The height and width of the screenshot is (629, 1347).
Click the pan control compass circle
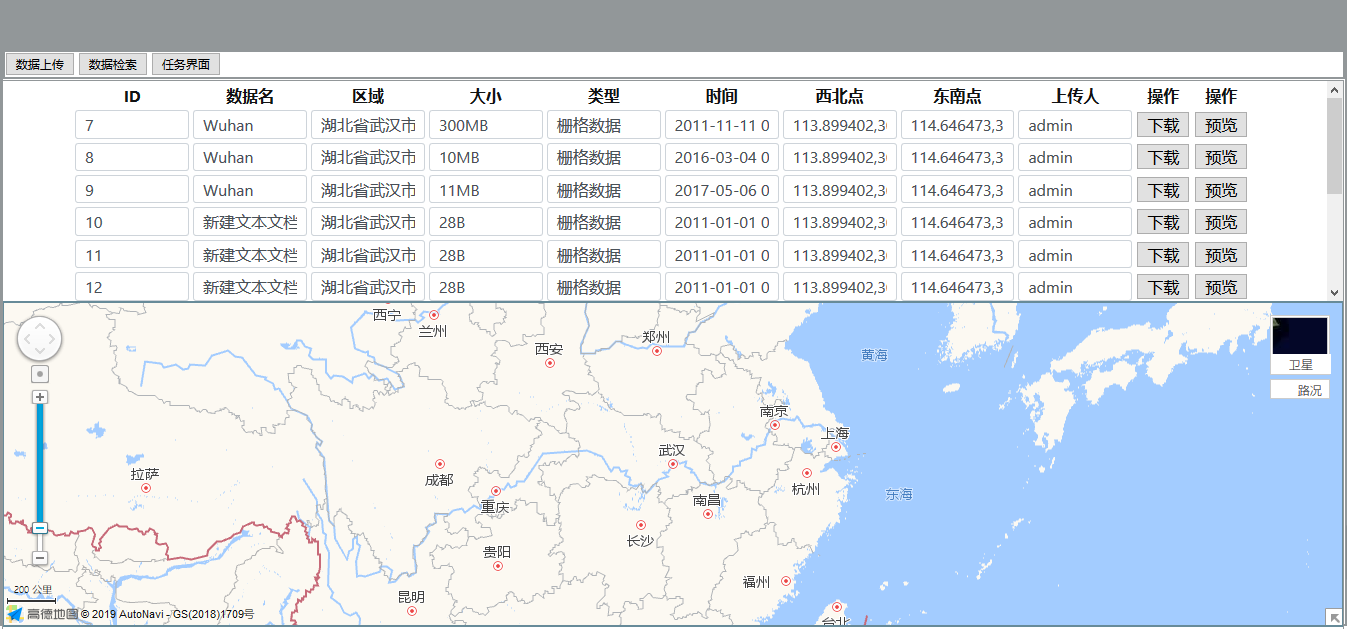(x=40, y=339)
